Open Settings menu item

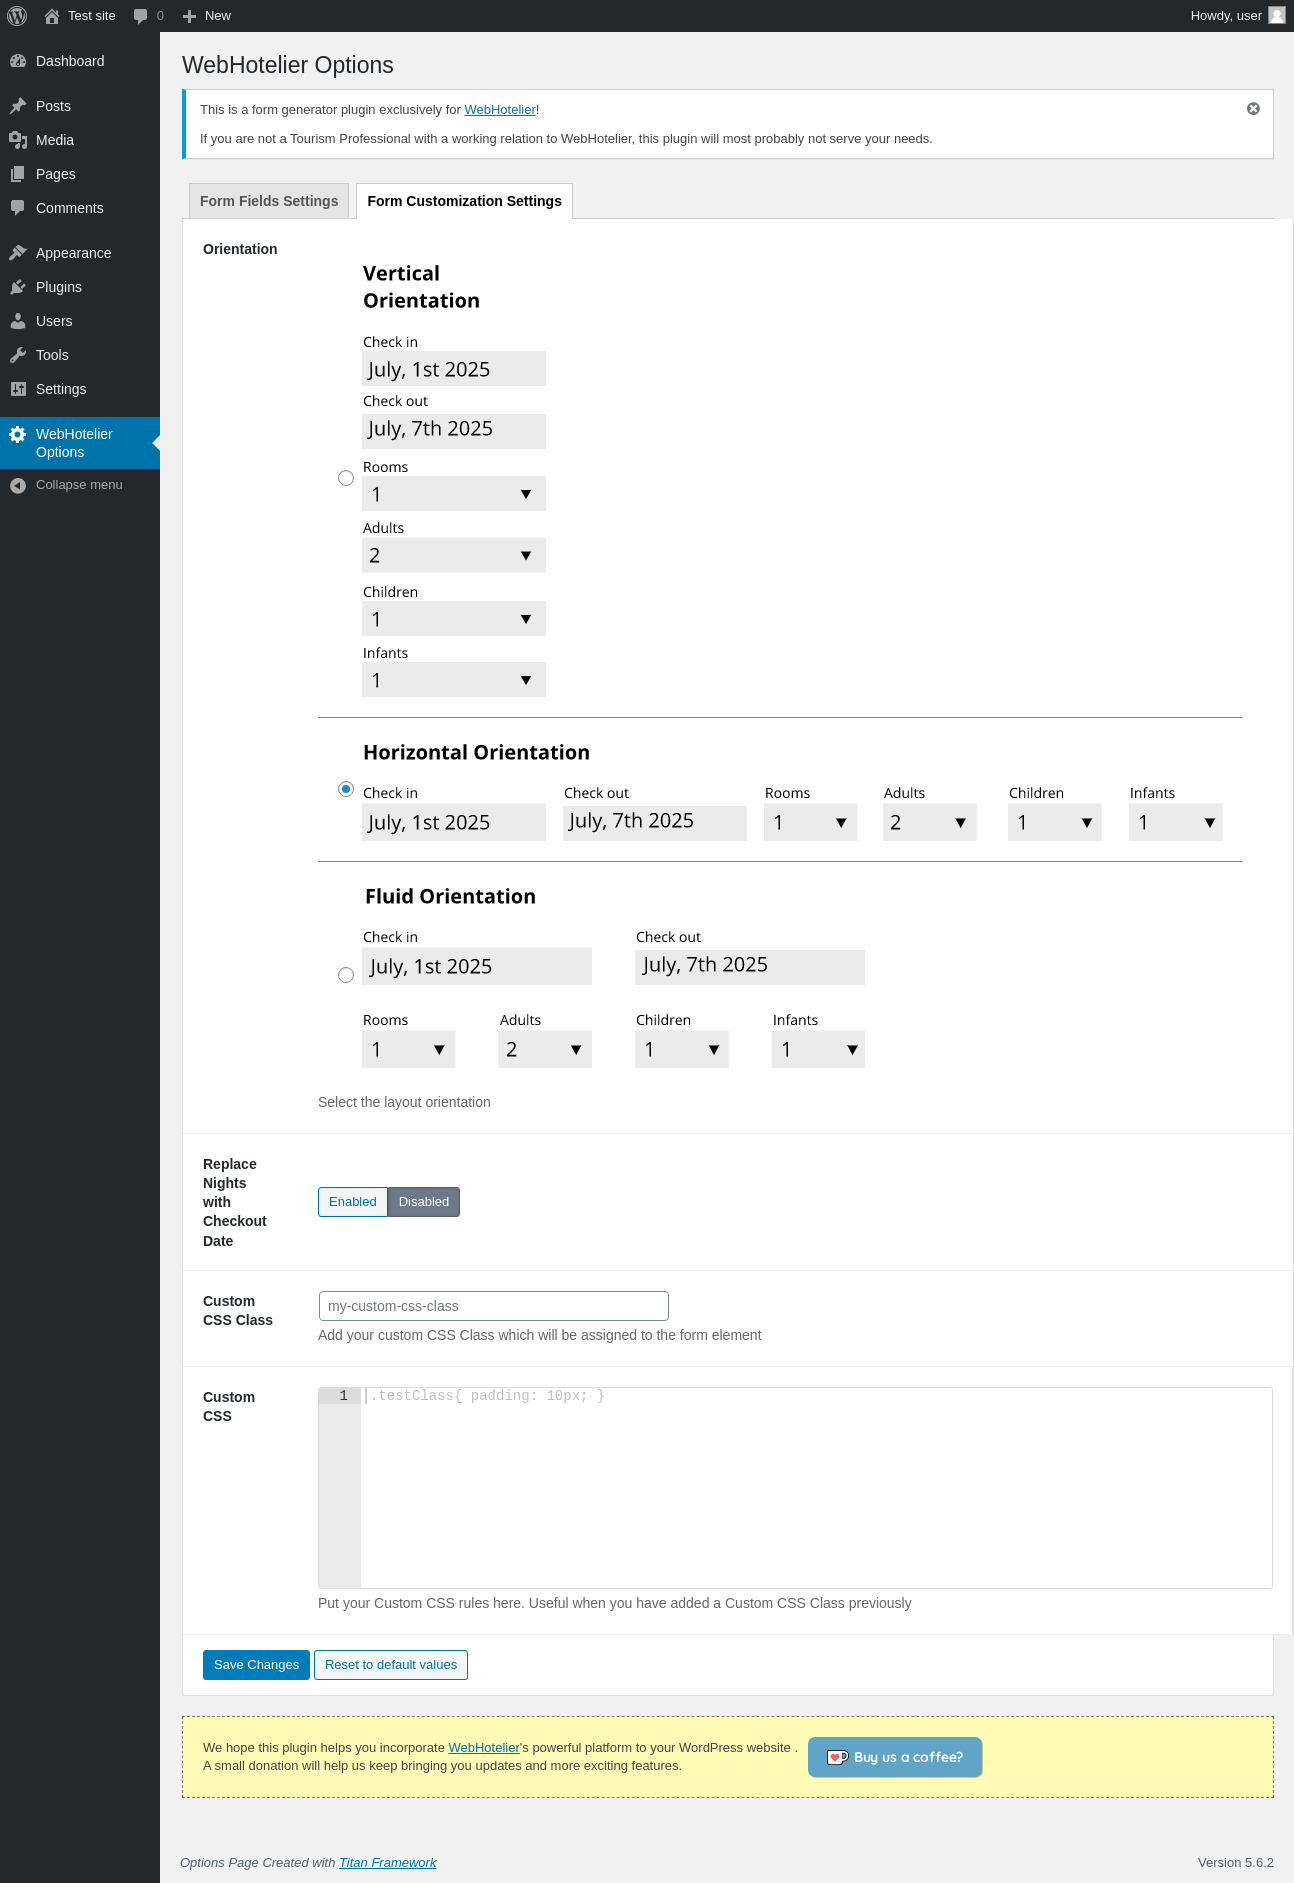tap(80, 389)
